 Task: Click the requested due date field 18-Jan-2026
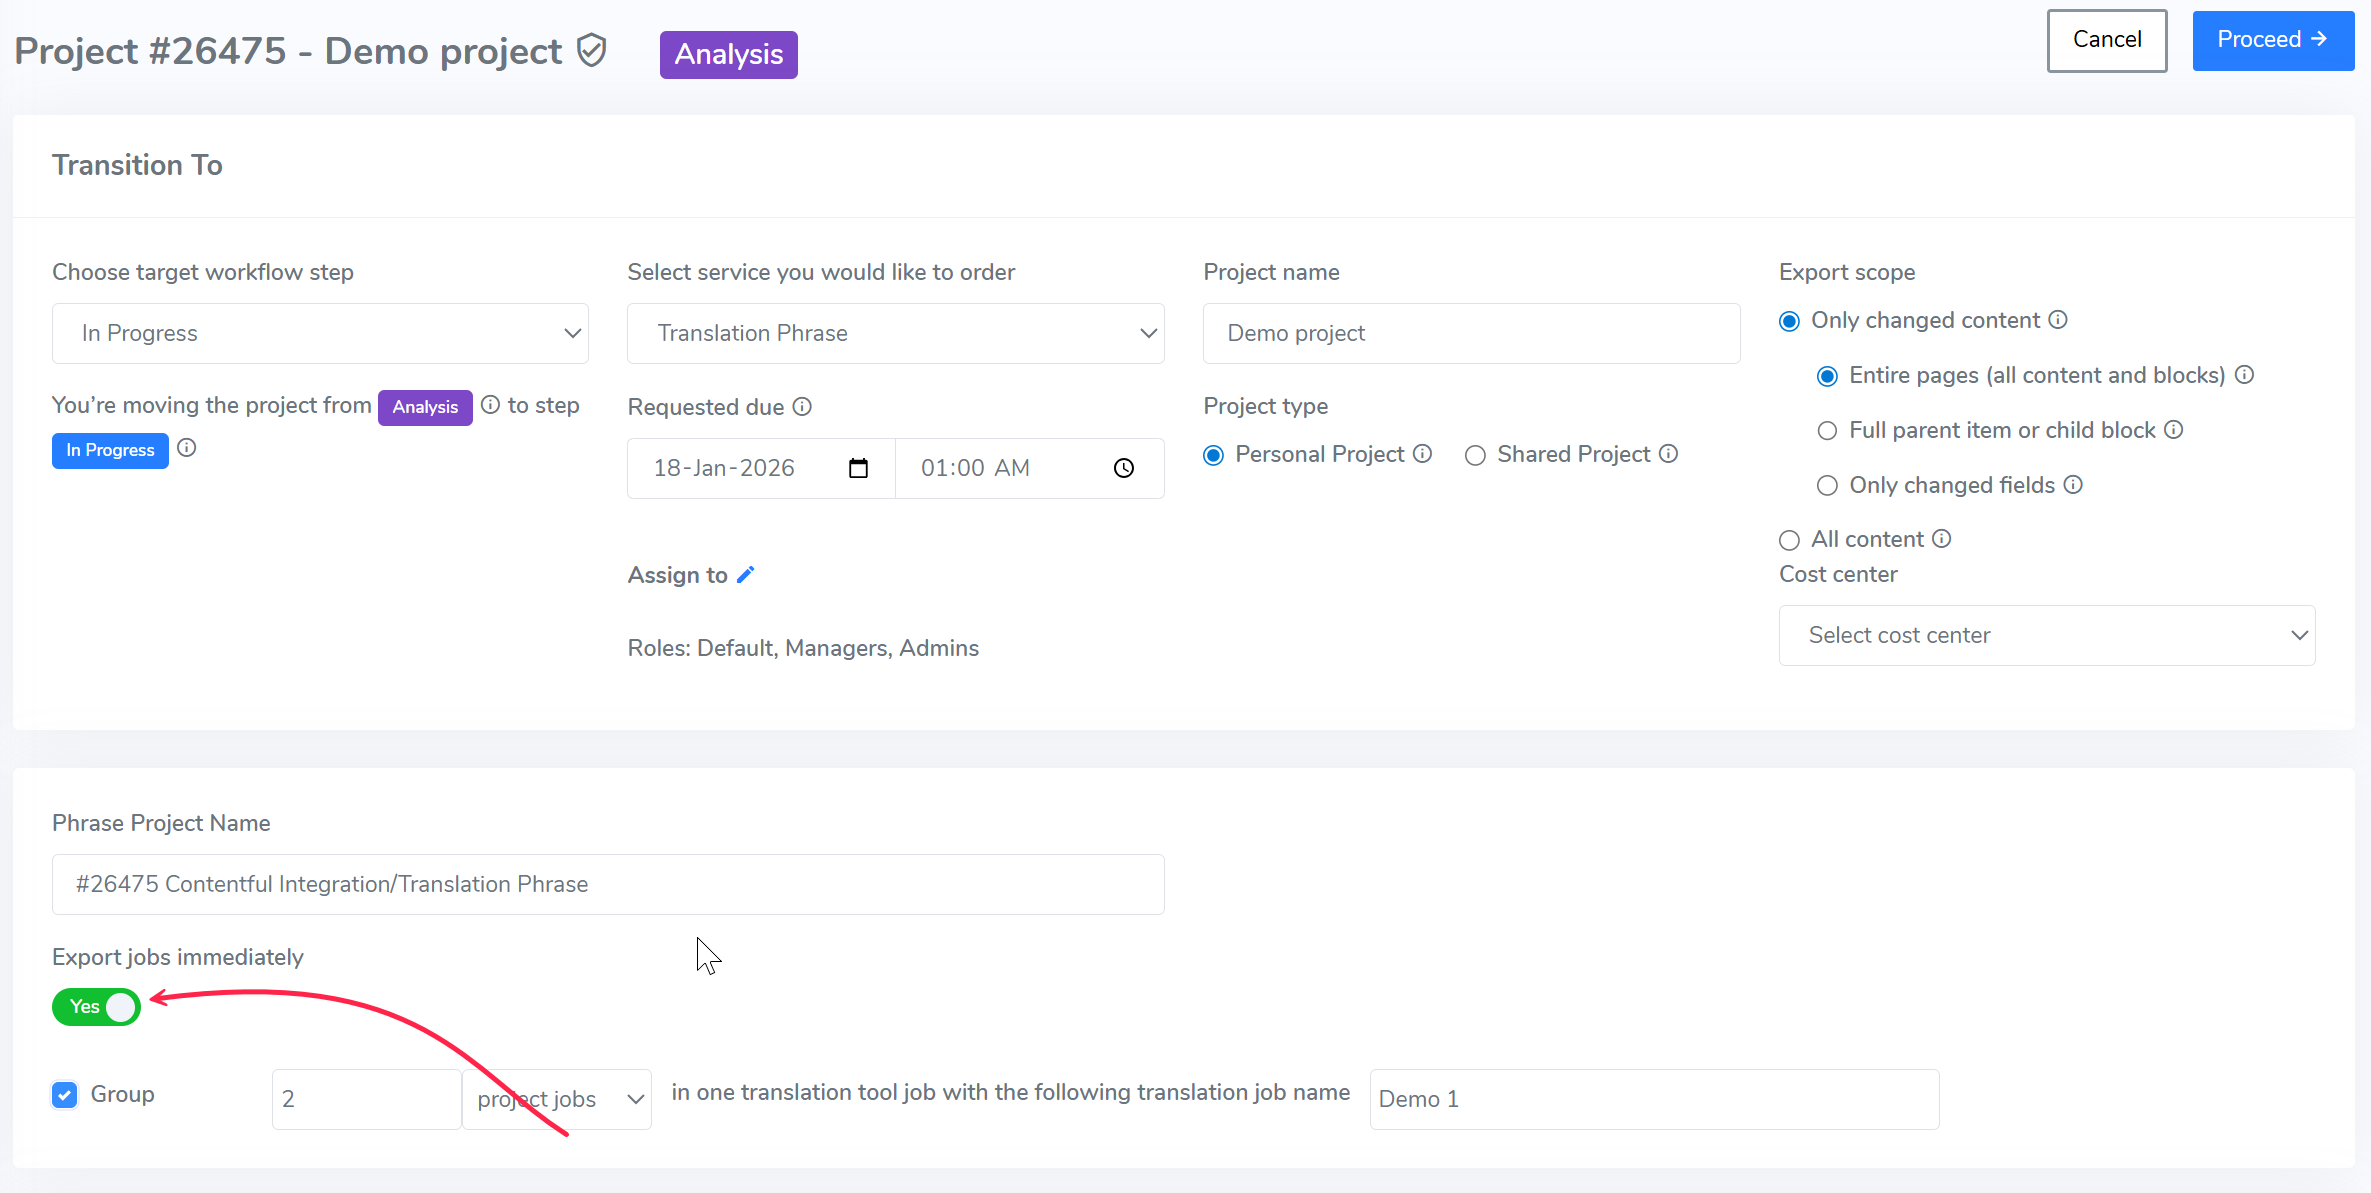click(x=761, y=468)
